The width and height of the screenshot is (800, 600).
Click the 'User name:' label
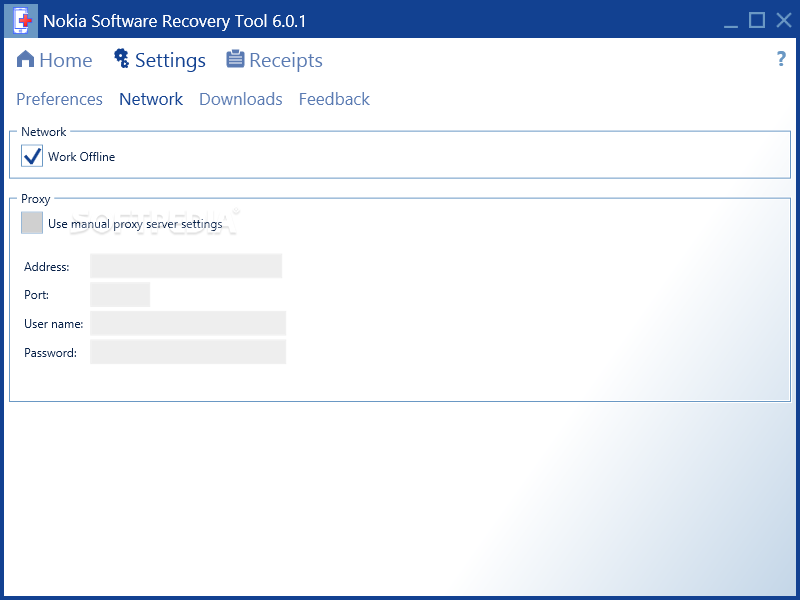54,324
